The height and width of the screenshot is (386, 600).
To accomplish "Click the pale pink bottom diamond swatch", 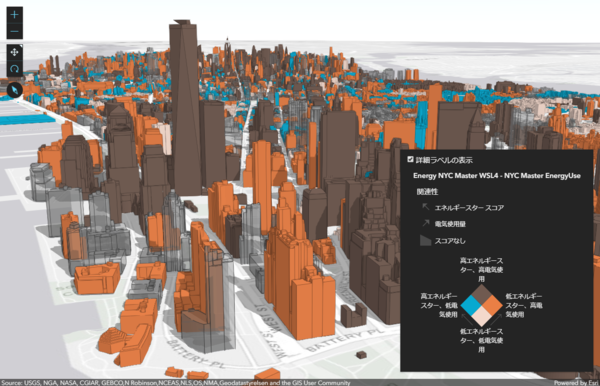I will tap(481, 316).
